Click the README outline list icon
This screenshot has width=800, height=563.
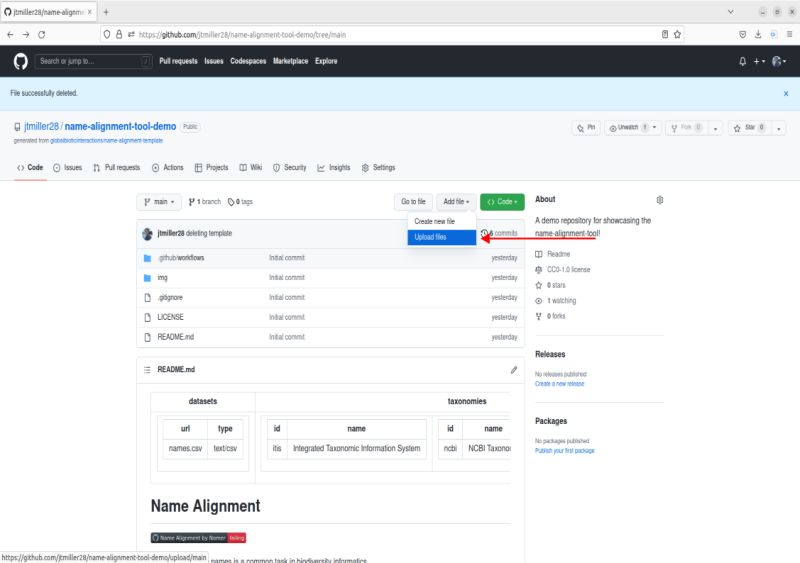click(147, 370)
